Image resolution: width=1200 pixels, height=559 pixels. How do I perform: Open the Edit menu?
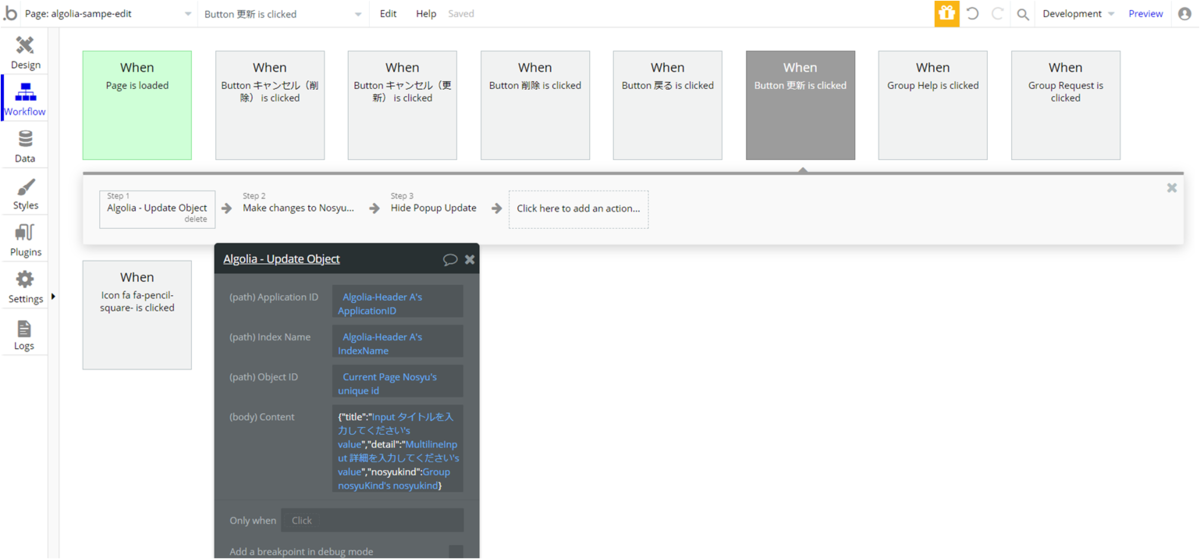pos(388,14)
